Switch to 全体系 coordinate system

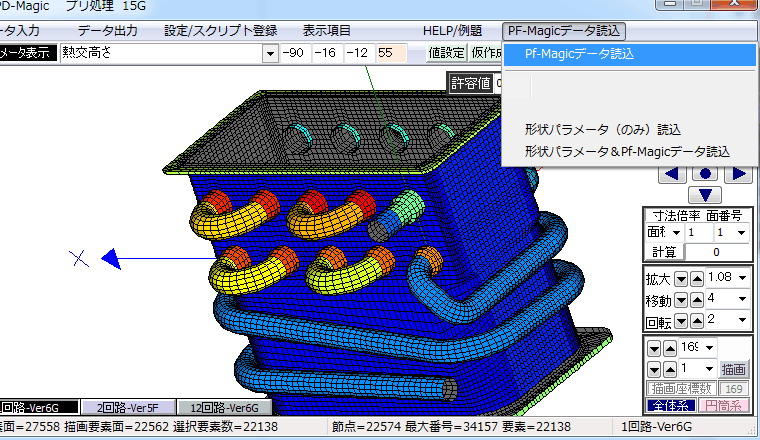(x=671, y=406)
